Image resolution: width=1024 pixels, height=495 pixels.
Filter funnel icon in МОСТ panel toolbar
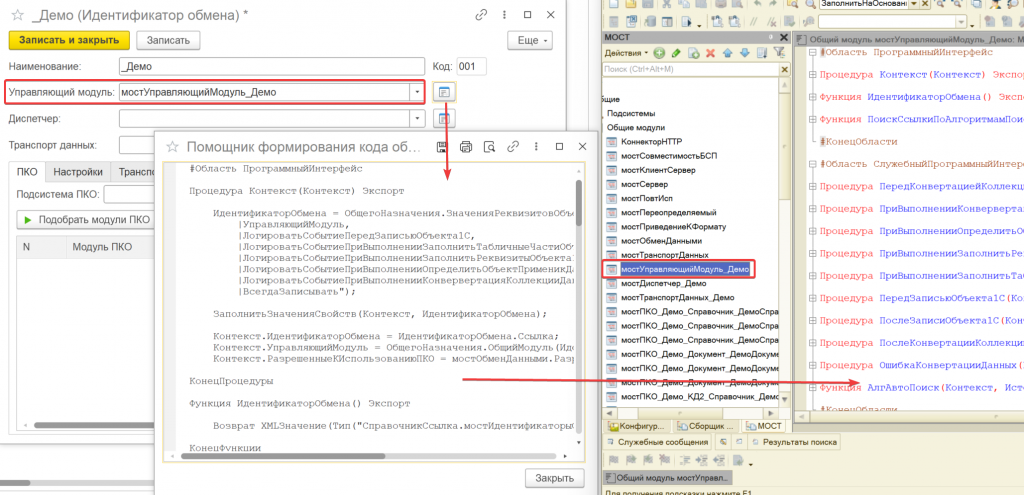(x=778, y=53)
